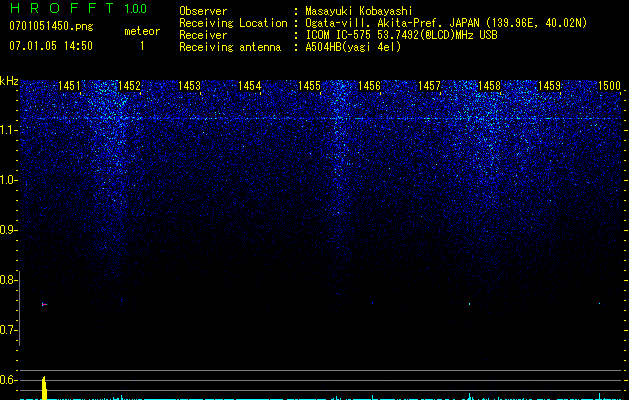Click the 1457 time marker
The image size is (629, 400).
click(x=429, y=86)
